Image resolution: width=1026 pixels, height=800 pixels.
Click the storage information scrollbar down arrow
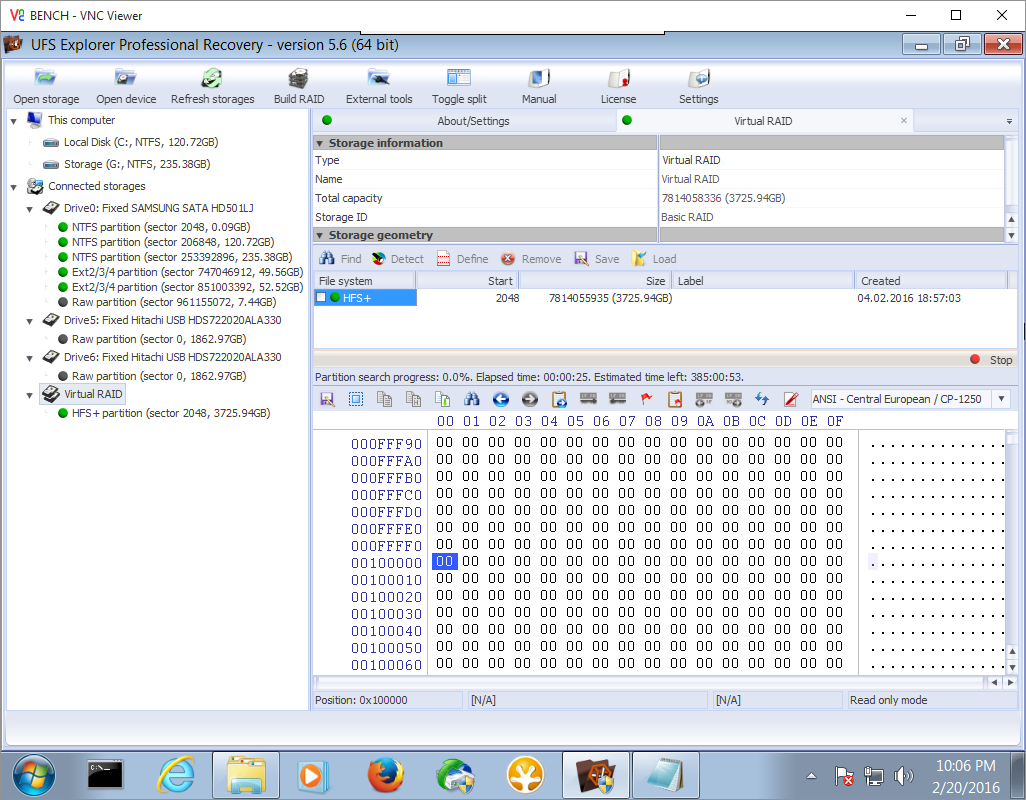1011,235
